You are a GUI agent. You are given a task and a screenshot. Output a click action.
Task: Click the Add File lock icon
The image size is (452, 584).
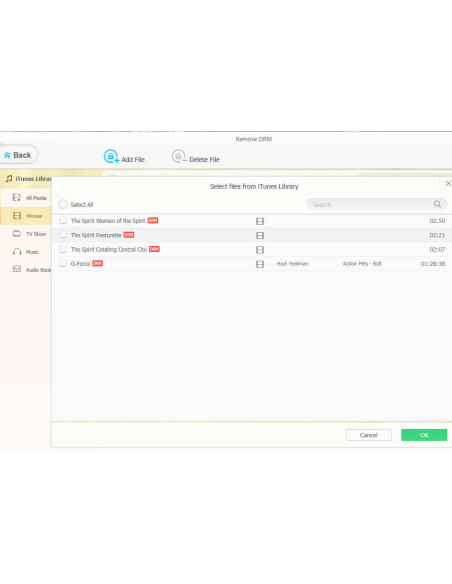coord(111,156)
